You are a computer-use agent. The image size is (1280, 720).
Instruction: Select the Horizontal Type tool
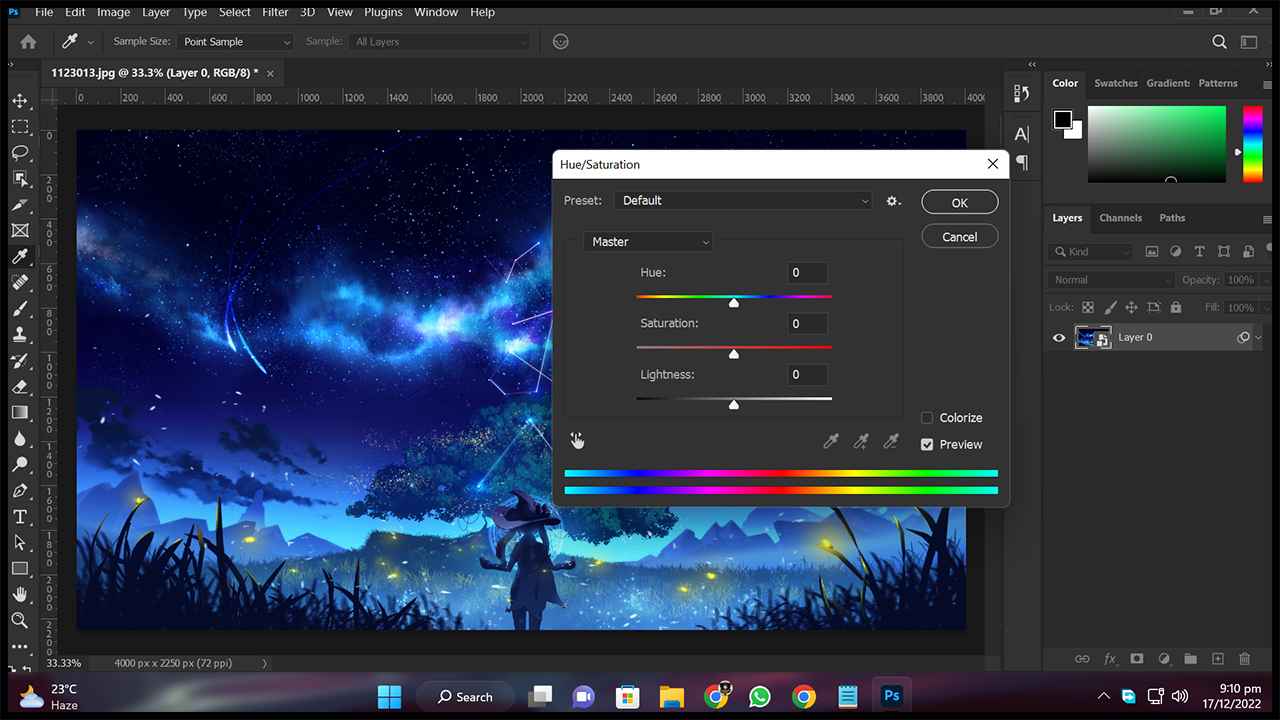point(20,517)
